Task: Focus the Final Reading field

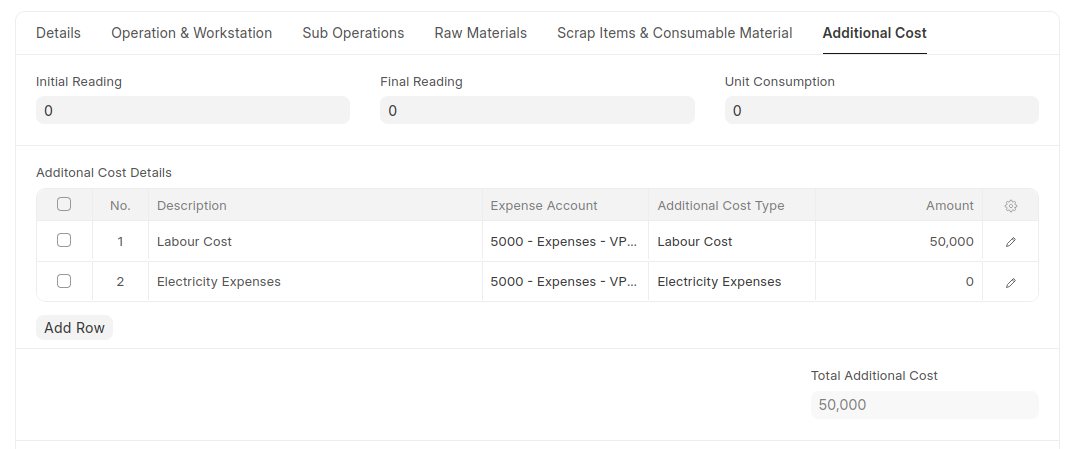Action: 536,111
